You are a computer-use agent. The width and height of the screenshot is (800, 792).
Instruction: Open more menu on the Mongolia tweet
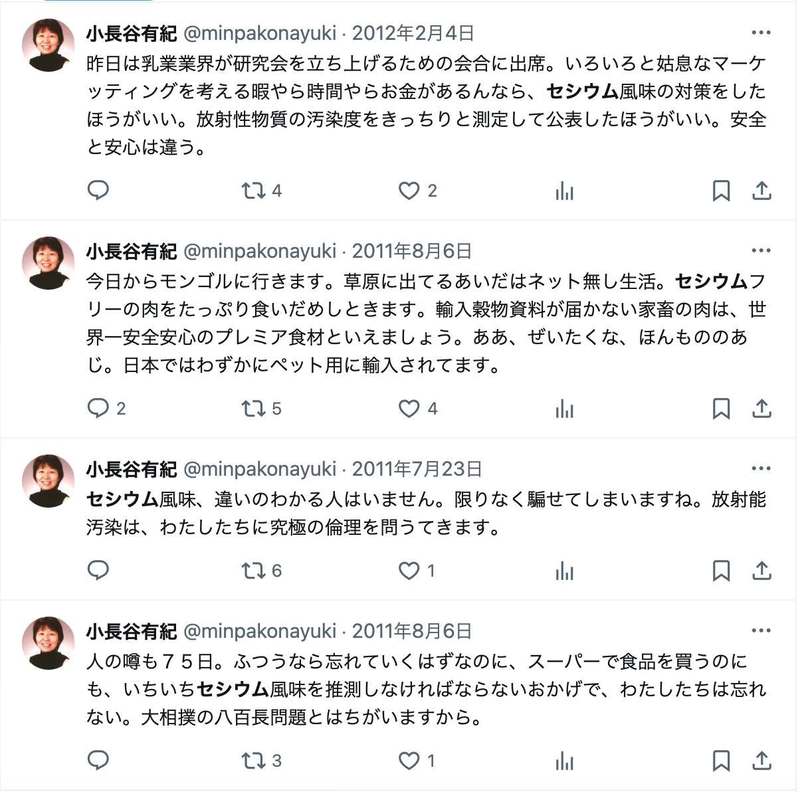click(761, 251)
